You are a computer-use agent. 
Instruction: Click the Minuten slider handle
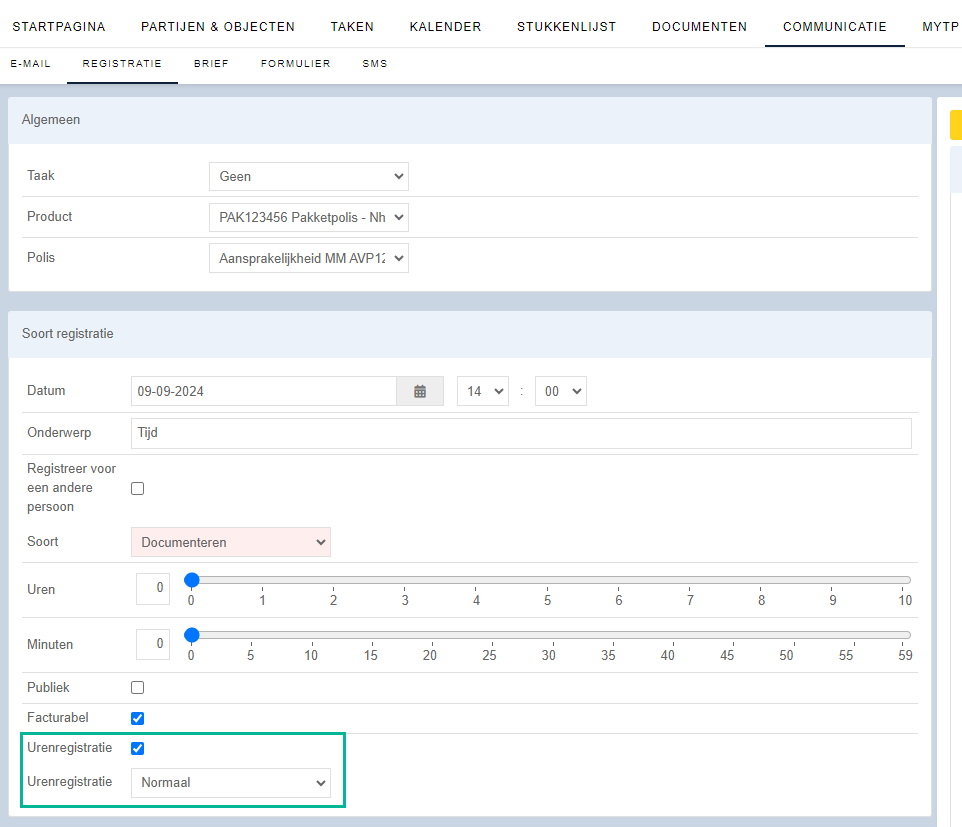[192, 635]
